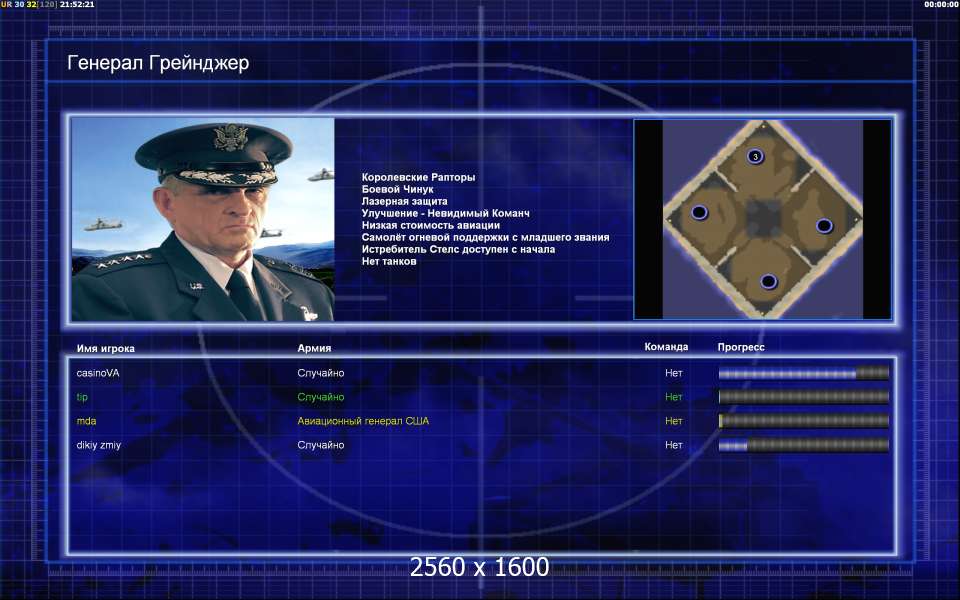The width and height of the screenshot is (960, 600).
Task: Click team value 'Нет' for casinoVA
Action: click(673, 373)
